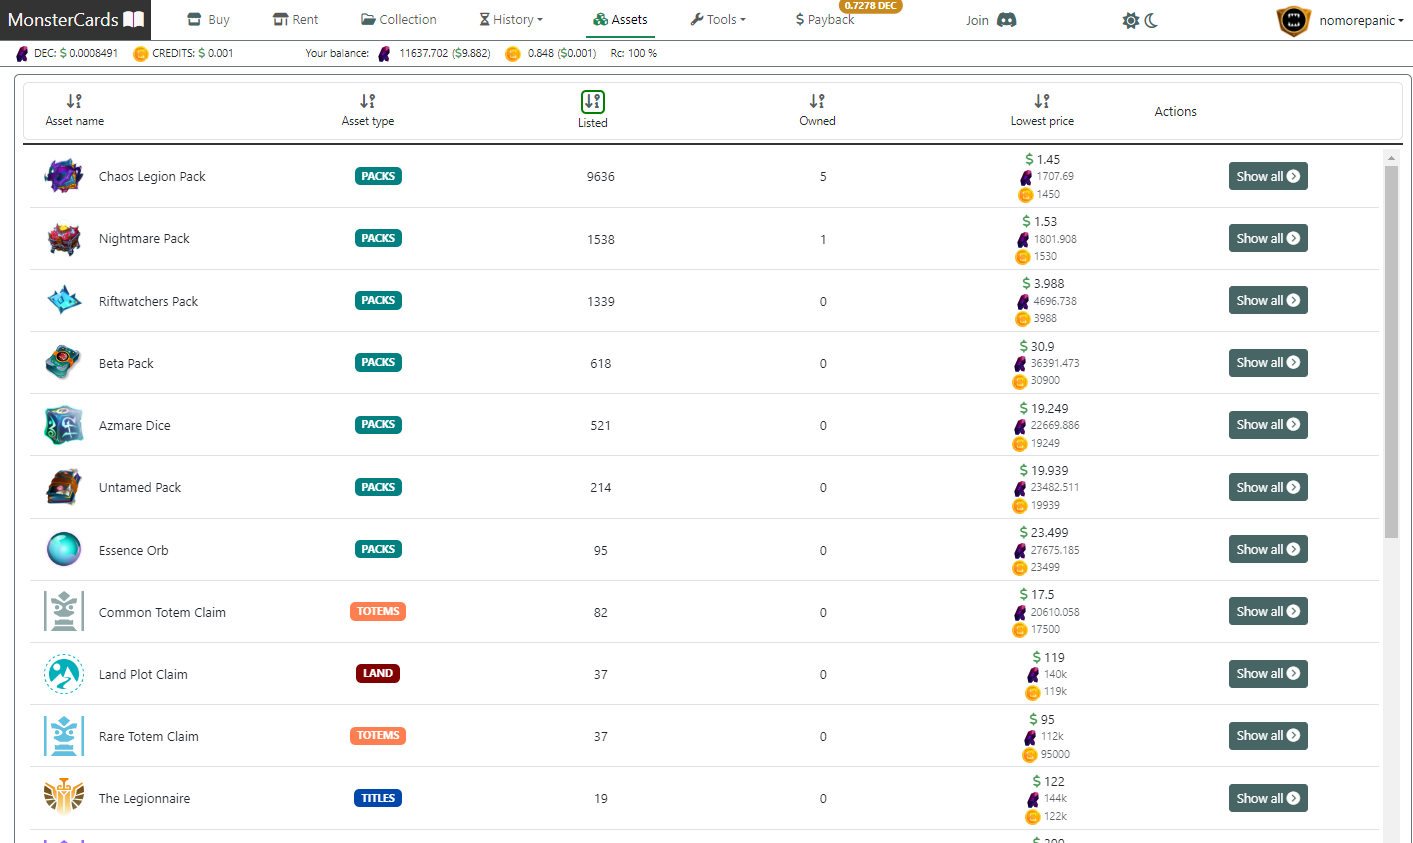
Task: Sort by Asset name column
Action: click(x=74, y=110)
